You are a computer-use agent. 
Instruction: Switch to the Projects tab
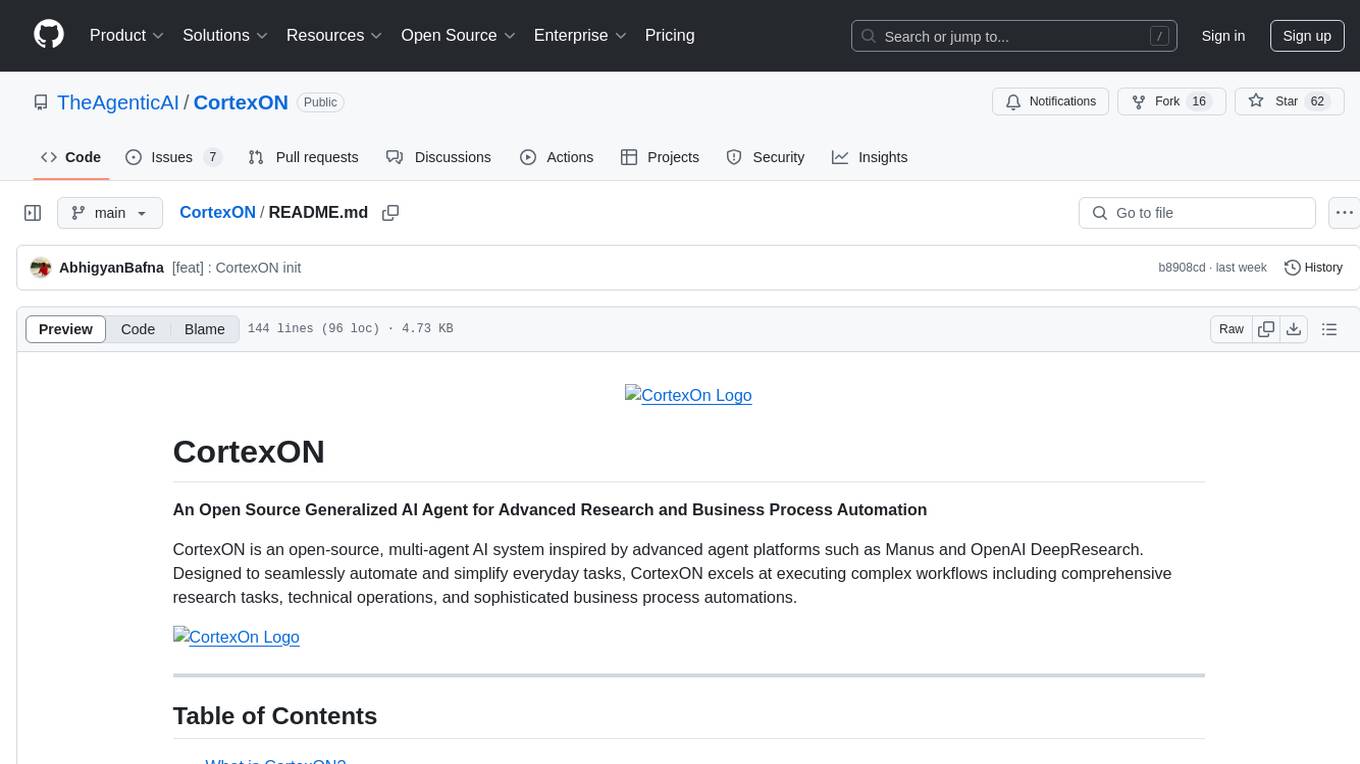point(660,157)
